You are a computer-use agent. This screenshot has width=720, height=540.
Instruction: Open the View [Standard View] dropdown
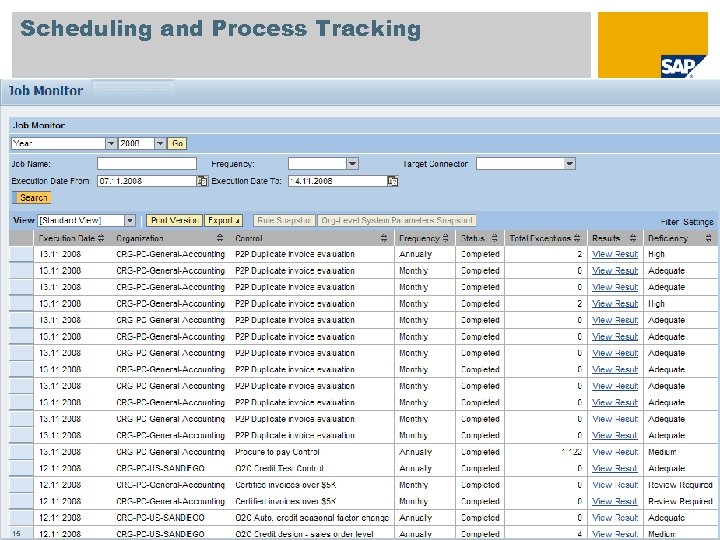point(130,221)
